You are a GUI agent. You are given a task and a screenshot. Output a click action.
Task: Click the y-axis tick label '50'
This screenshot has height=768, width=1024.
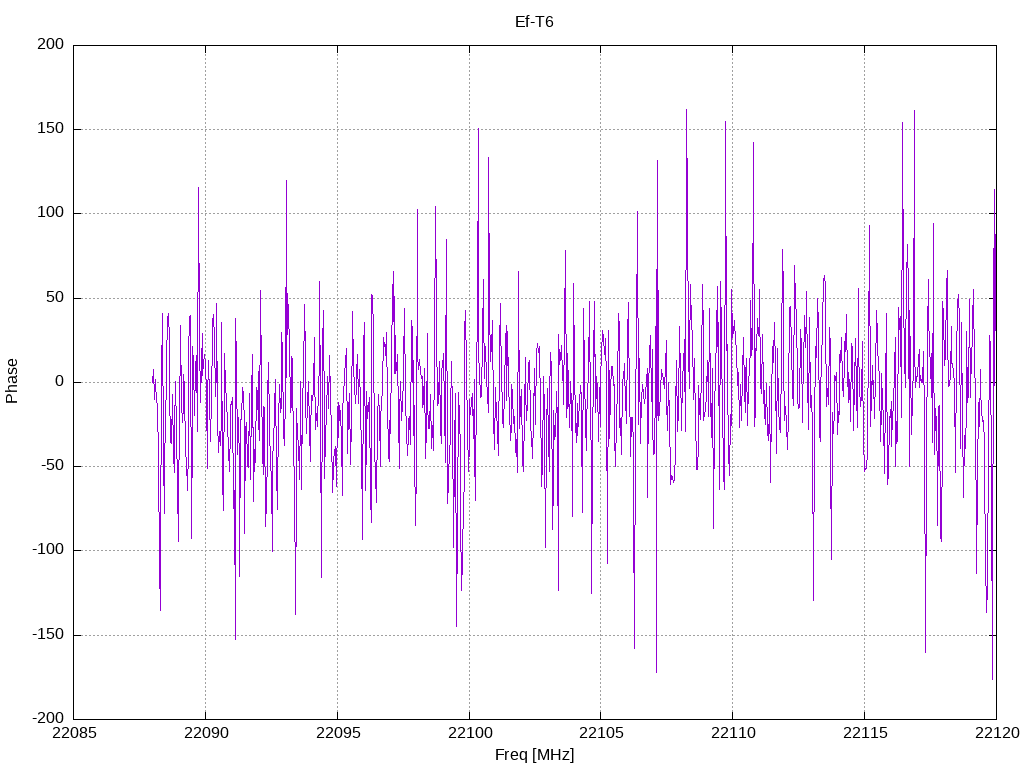(56, 297)
